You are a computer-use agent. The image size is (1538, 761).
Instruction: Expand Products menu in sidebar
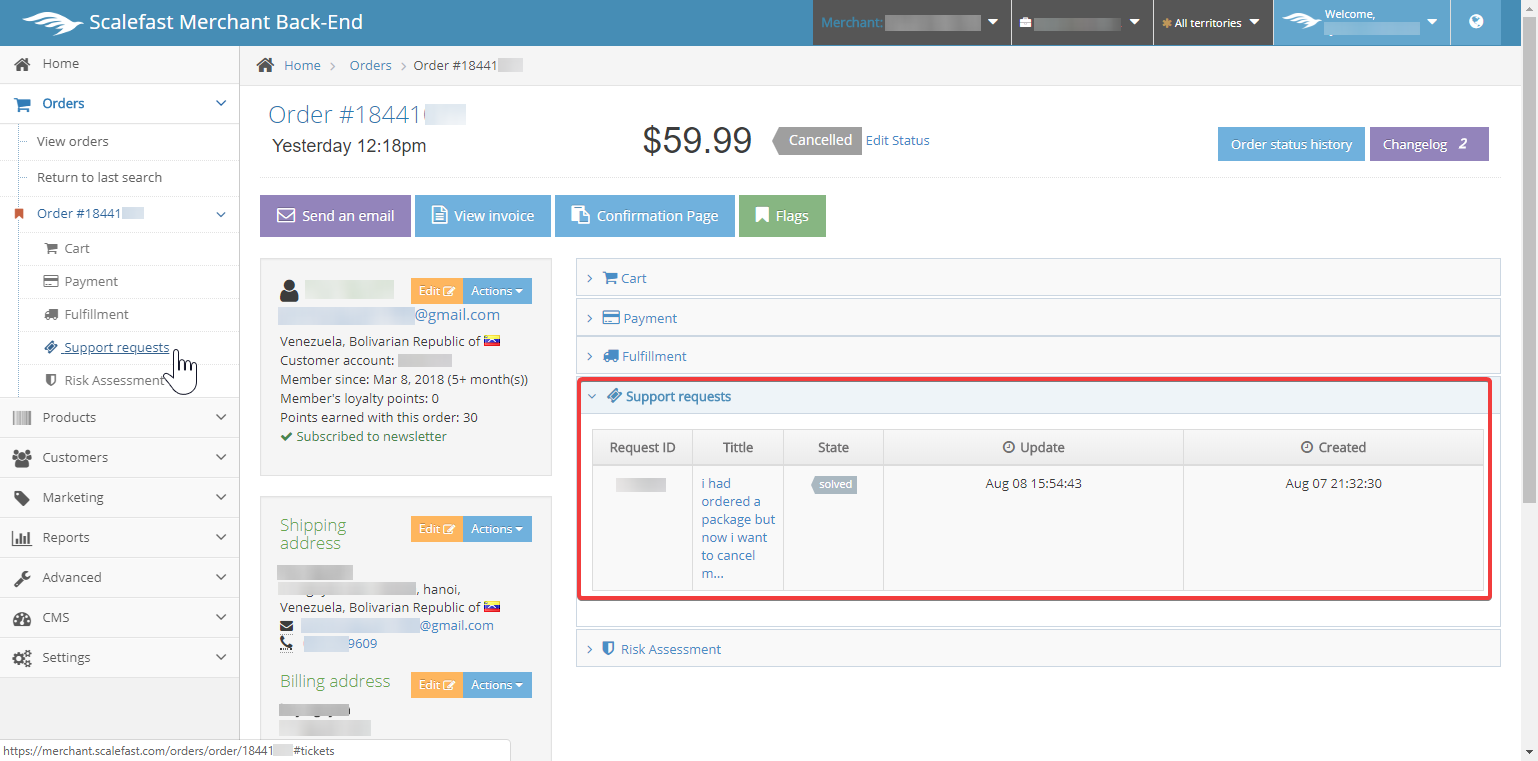120,417
